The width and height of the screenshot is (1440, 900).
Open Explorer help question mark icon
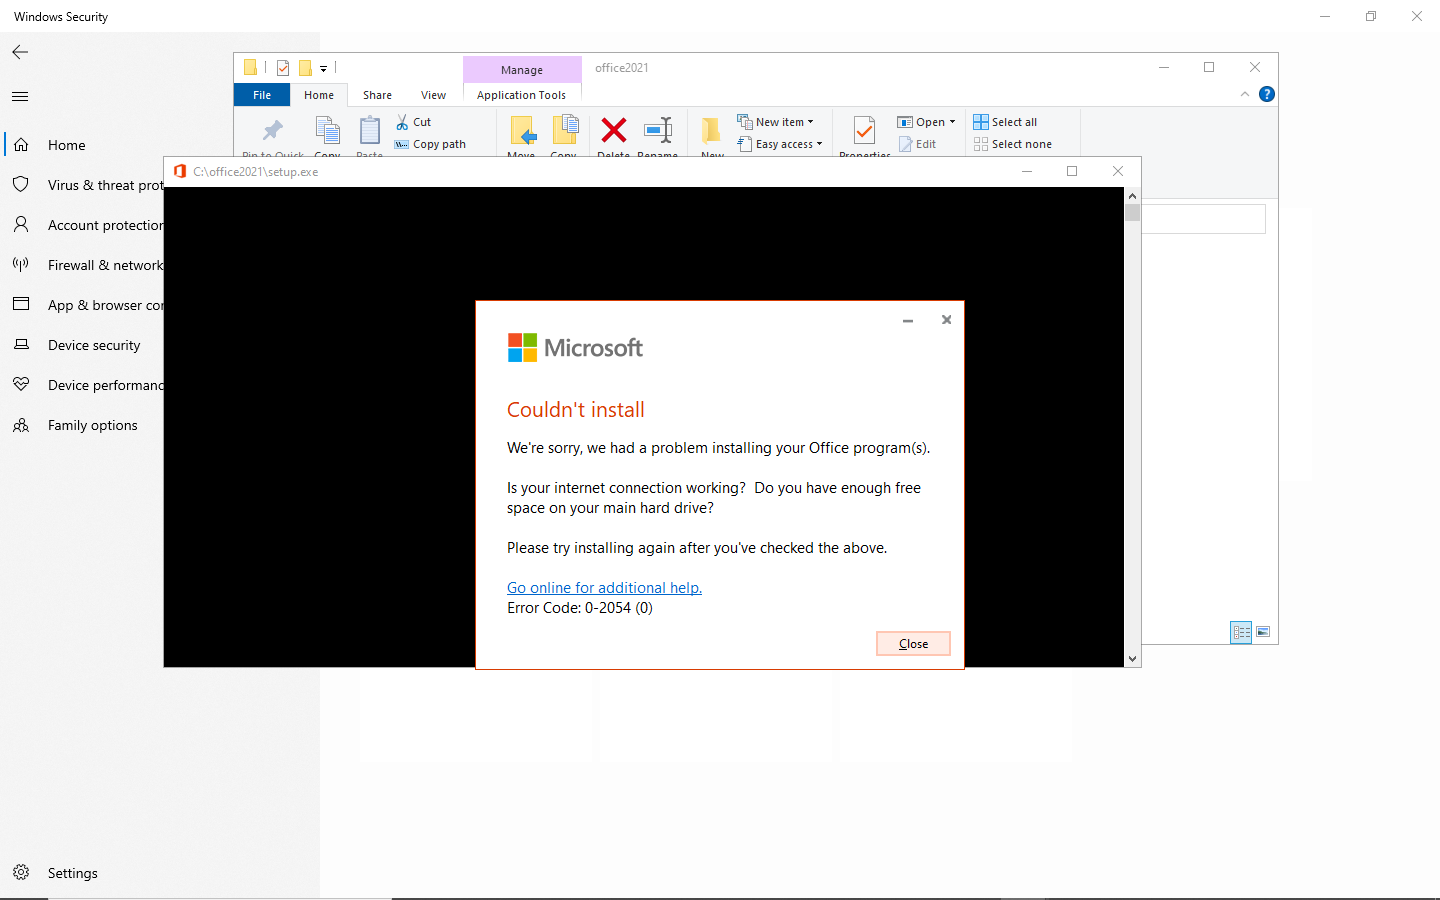point(1267,94)
